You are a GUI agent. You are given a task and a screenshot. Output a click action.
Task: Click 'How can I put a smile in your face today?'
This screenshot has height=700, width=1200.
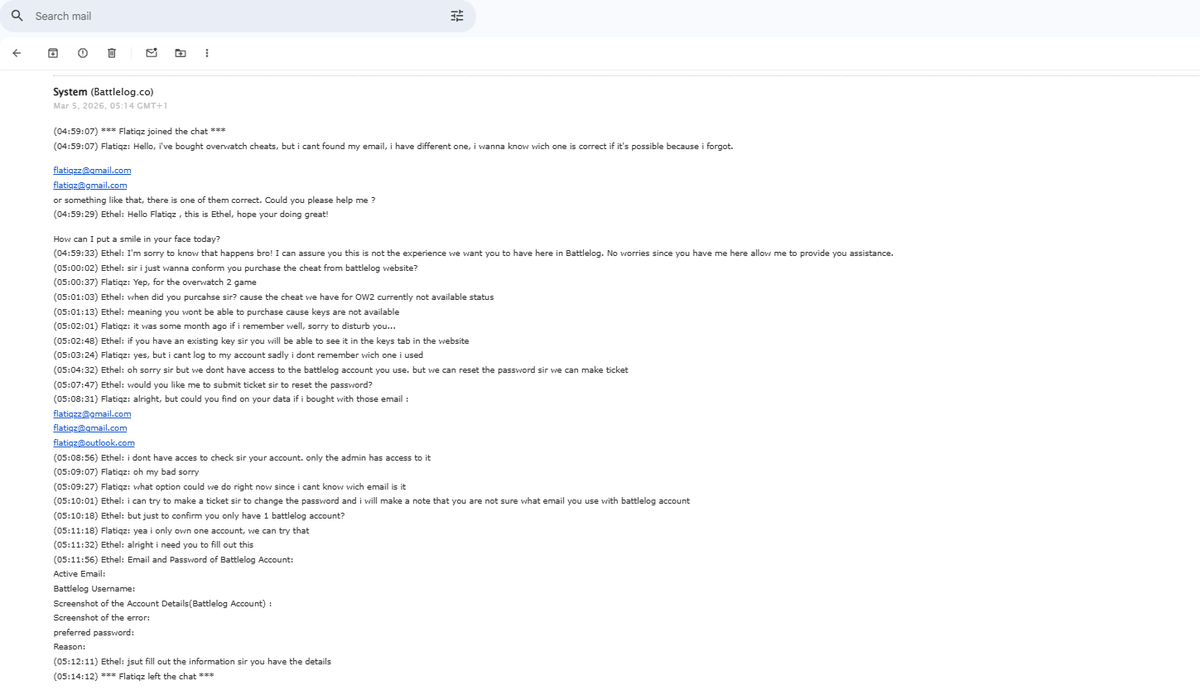(137, 239)
